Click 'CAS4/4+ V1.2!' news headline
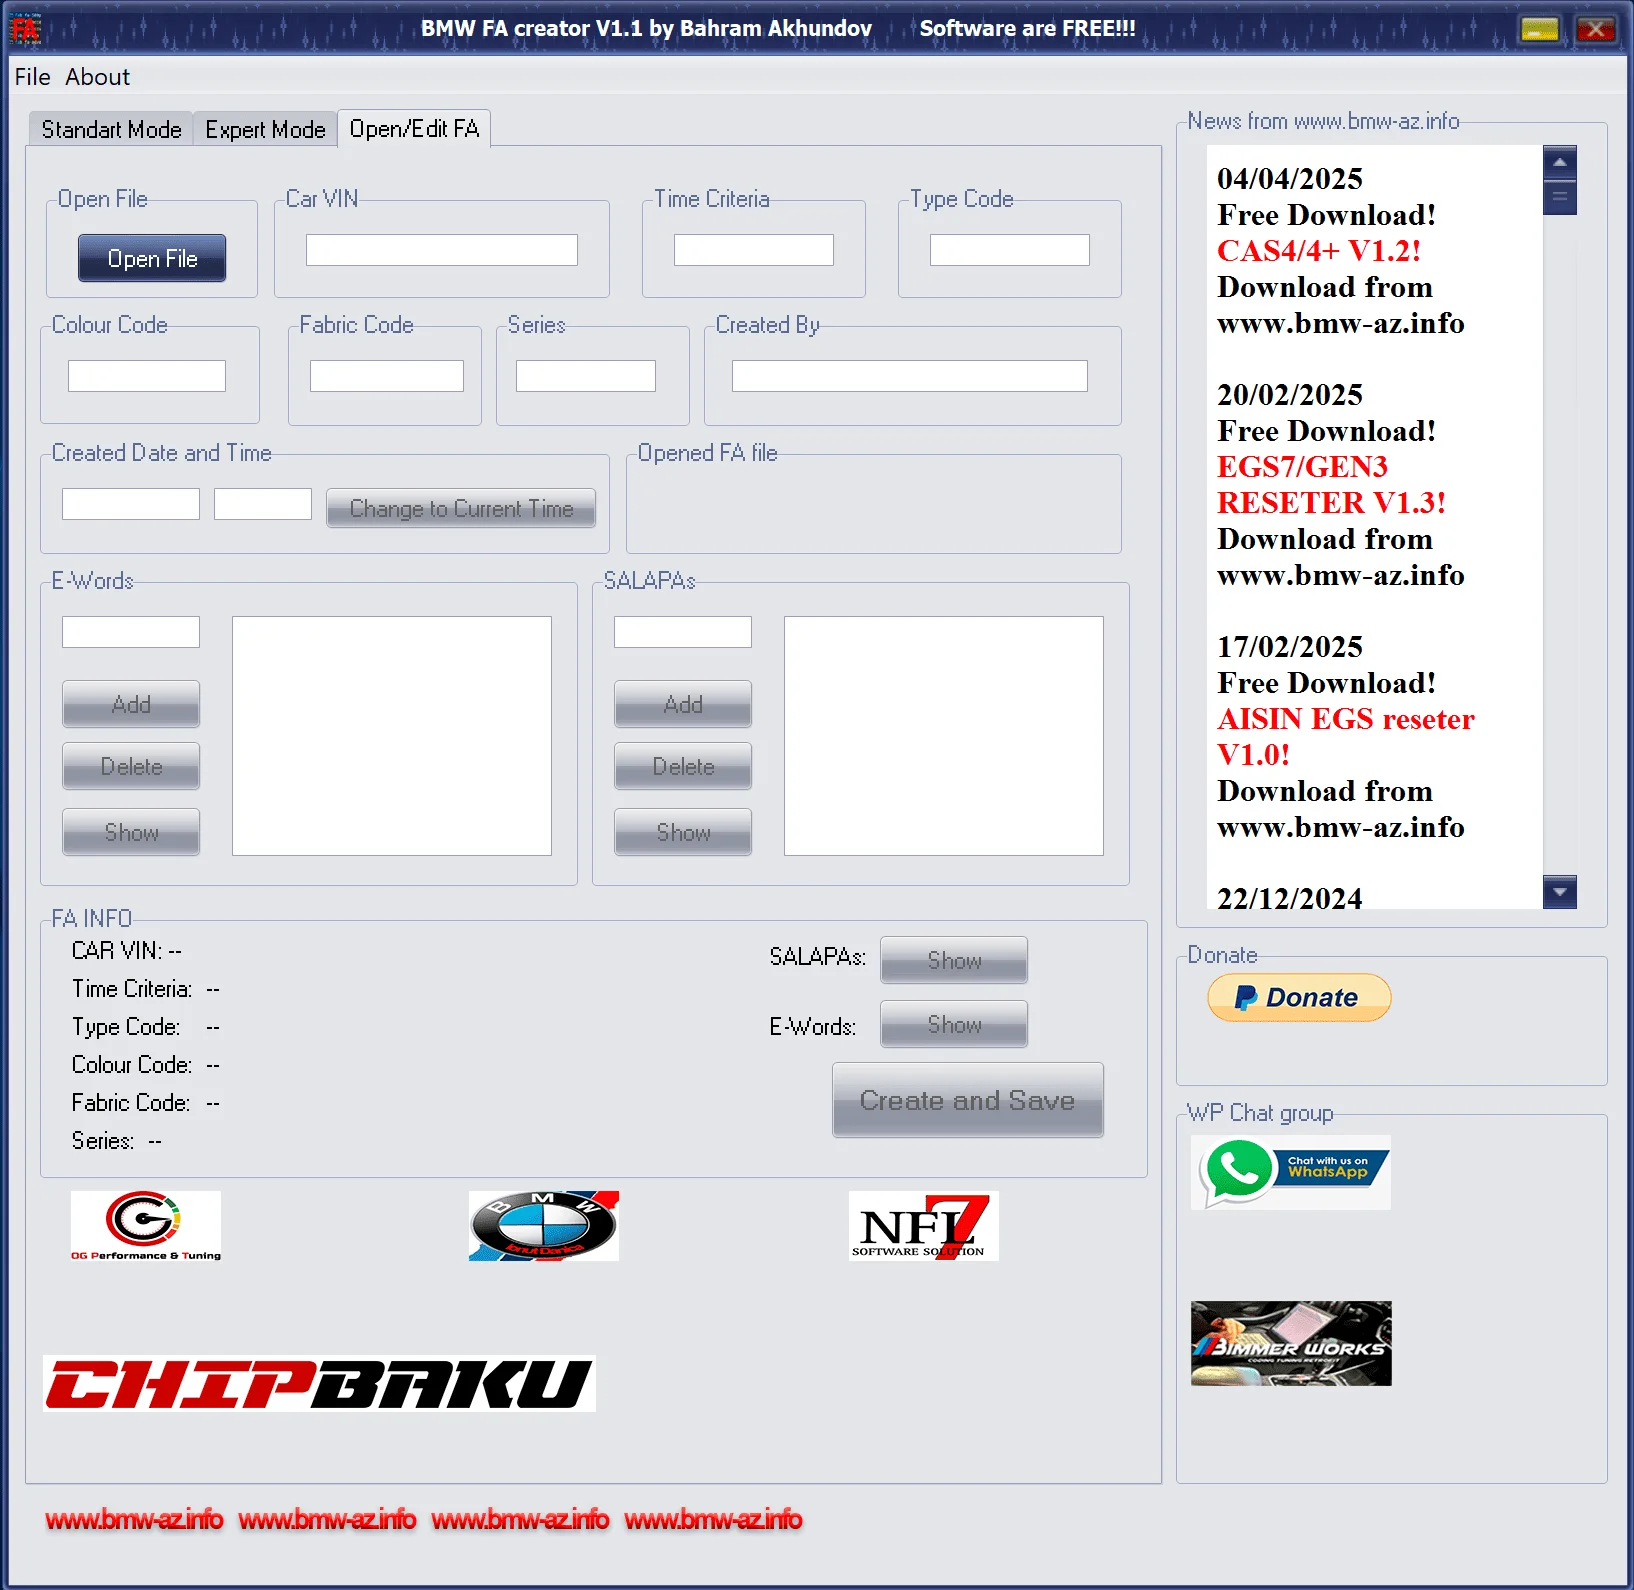The image size is (1634, 1590). 1319,251
